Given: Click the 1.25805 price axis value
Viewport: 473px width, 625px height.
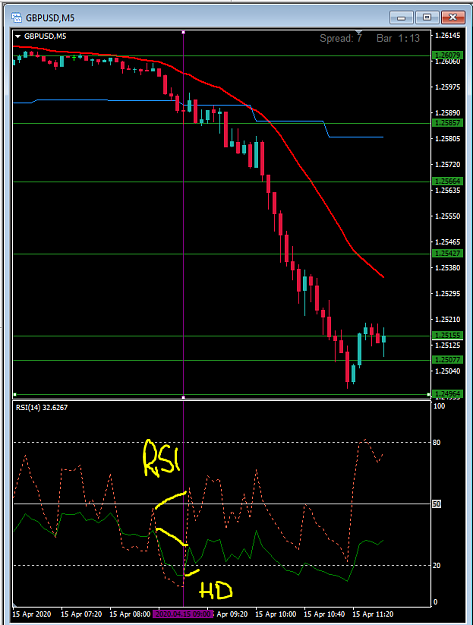Looking at the screenshot, I should point(447,139).
